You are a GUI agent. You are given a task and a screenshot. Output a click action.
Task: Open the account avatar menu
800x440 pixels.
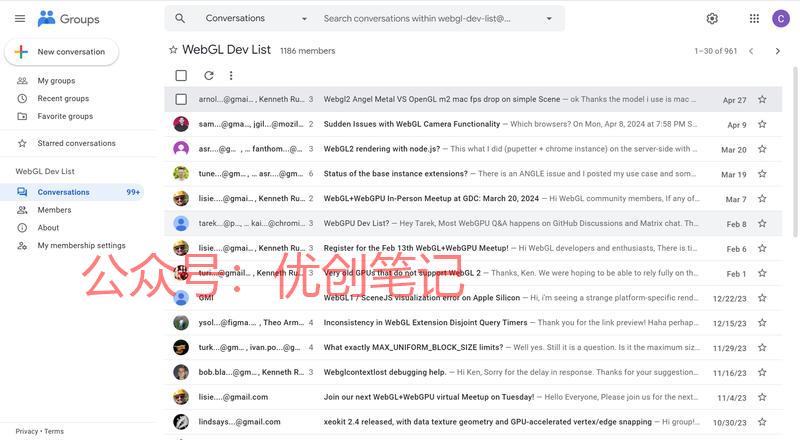[x=781, y=19]
